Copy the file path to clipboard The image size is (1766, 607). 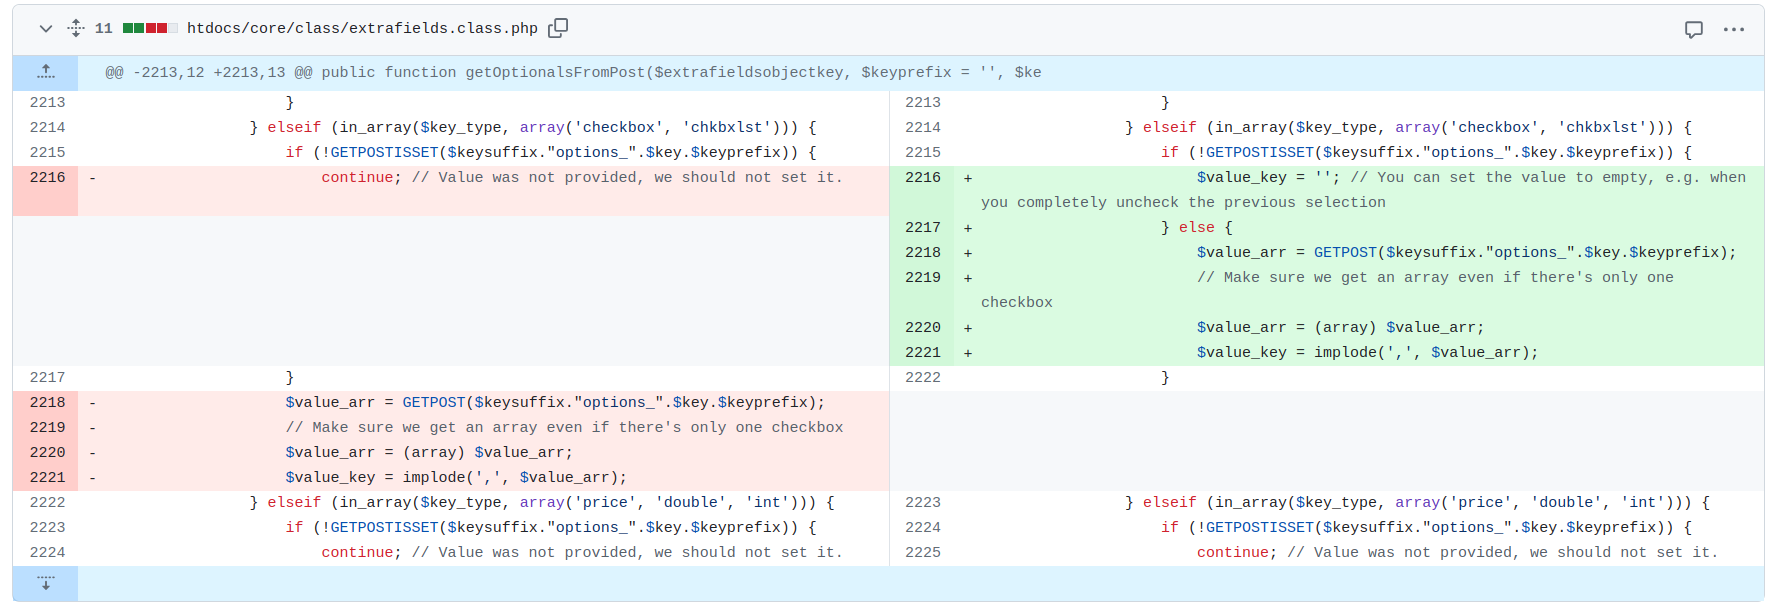tap(558, 28)
